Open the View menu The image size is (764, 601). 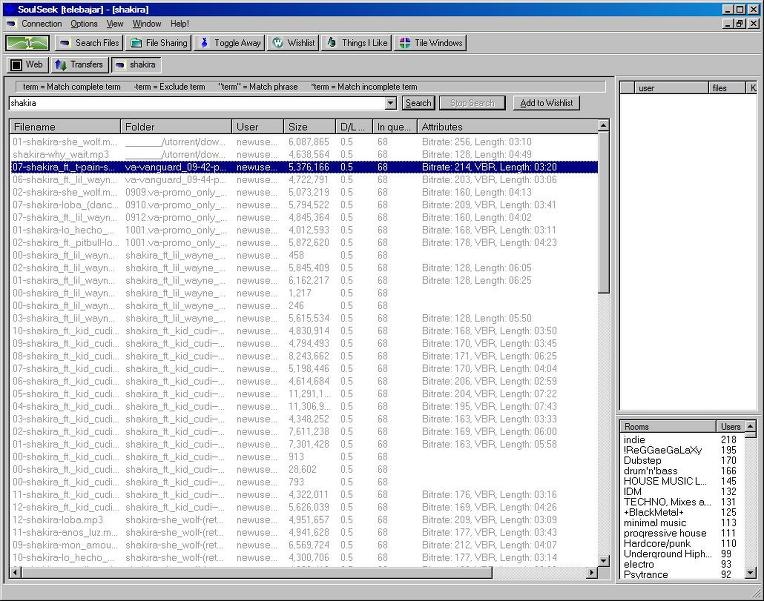(115, 23)
